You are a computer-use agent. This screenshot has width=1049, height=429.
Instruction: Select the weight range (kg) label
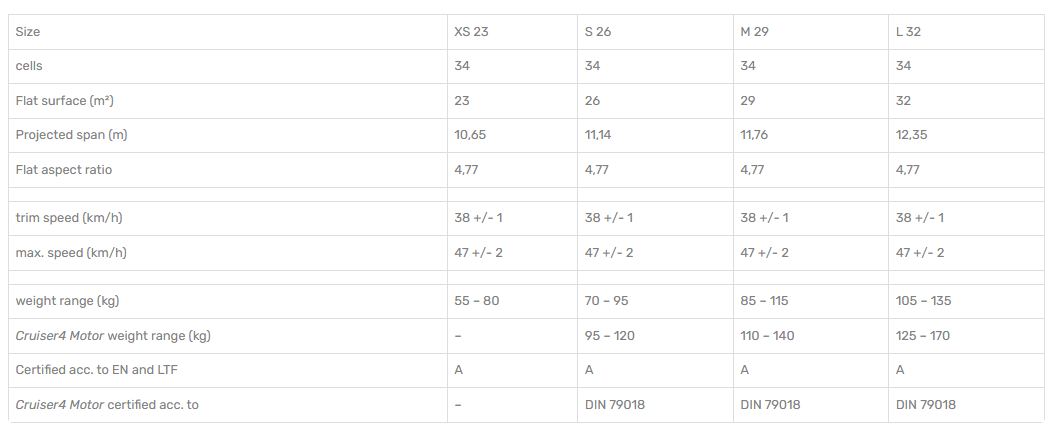coord(67,301)
